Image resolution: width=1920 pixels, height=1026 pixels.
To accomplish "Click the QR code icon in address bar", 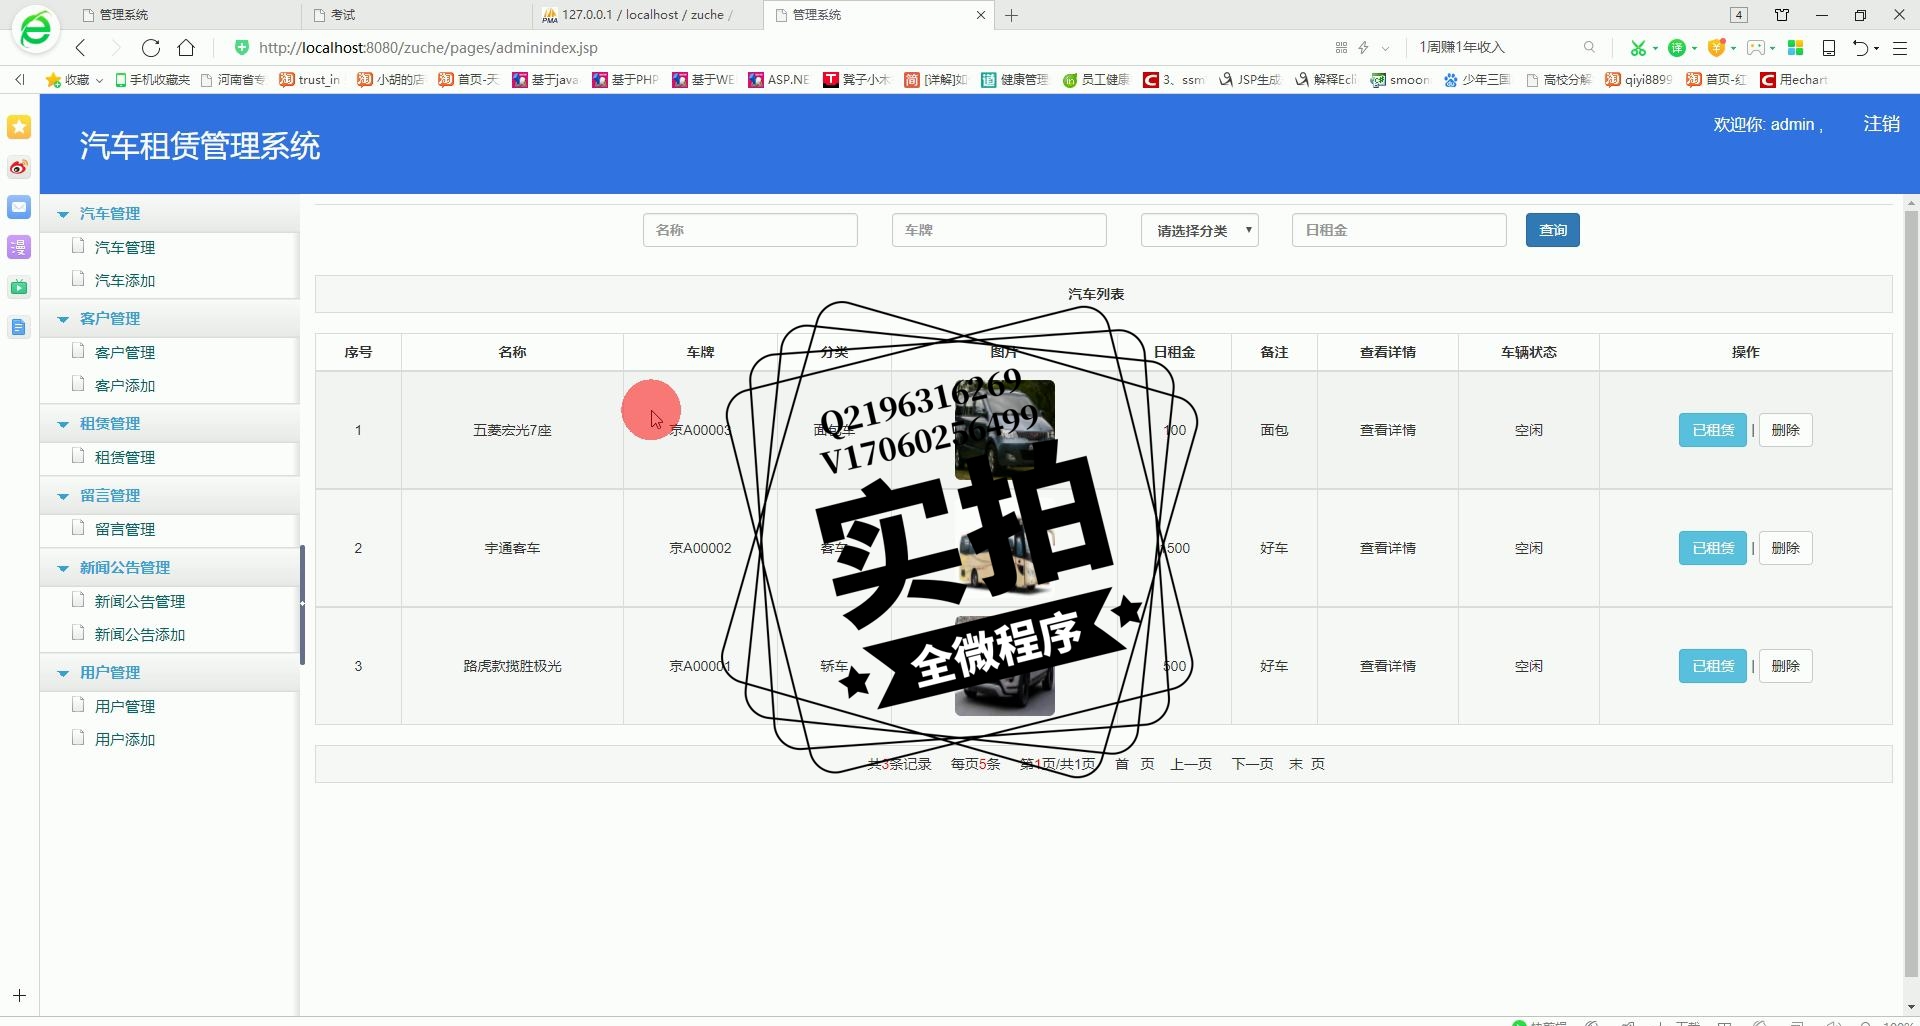I will tap(1341, 47).
